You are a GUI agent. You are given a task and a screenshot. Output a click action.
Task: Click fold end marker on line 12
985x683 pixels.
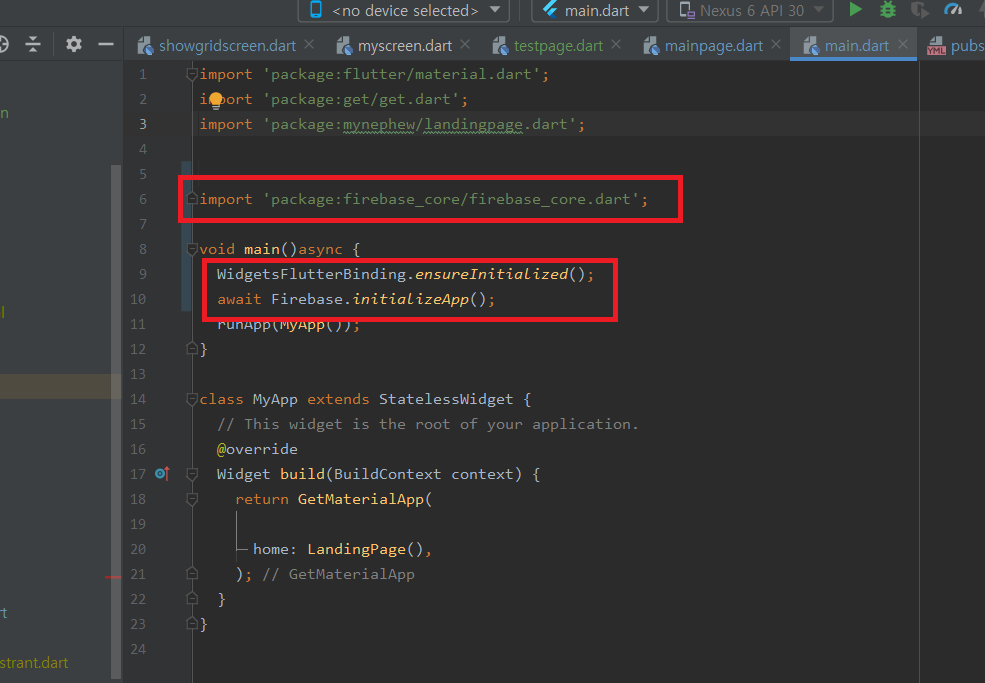point(192,349)
